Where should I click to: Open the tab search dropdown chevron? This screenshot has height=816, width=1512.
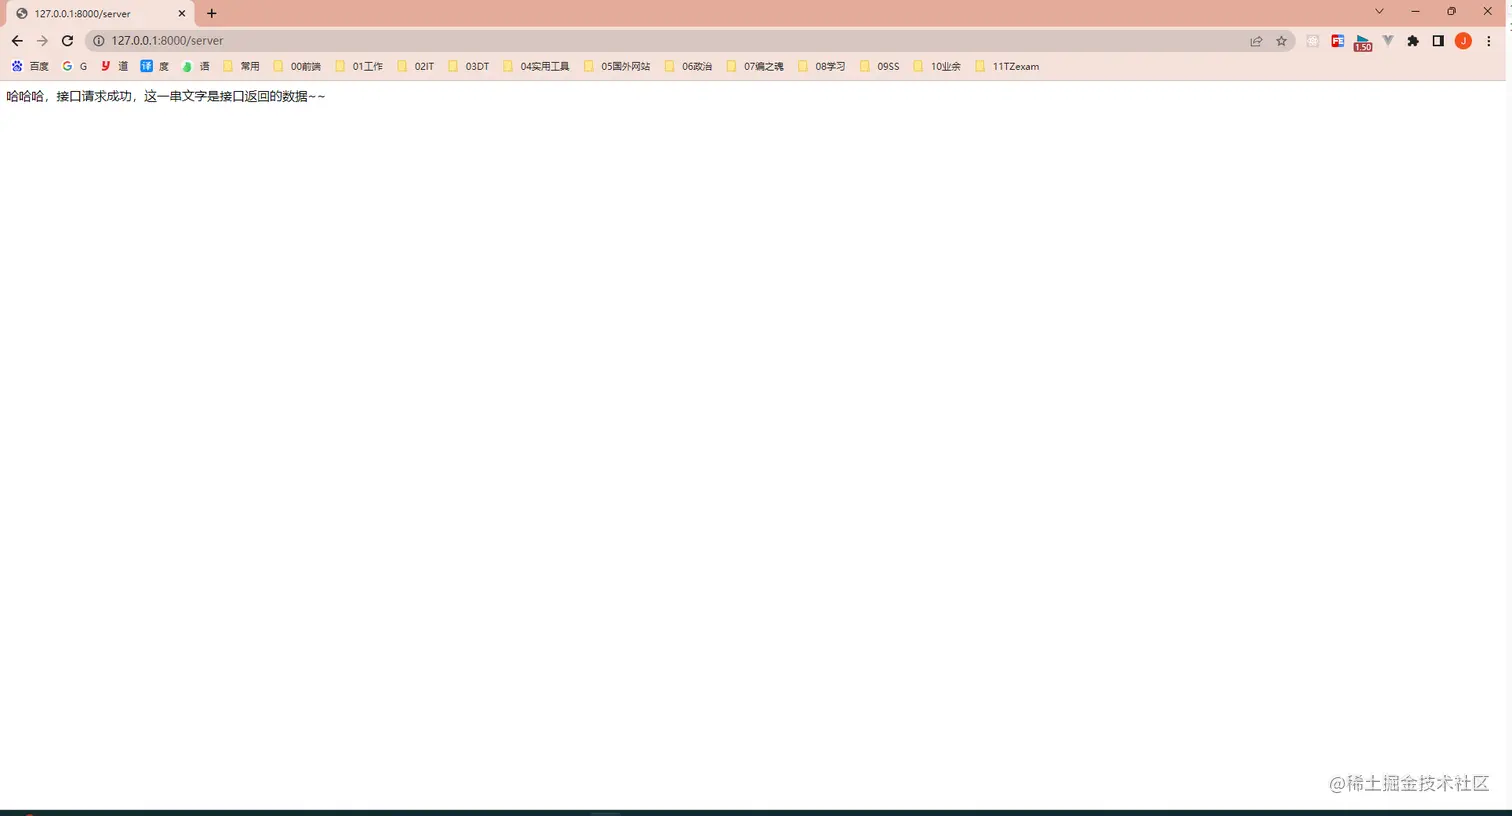tap(1379, 11)
